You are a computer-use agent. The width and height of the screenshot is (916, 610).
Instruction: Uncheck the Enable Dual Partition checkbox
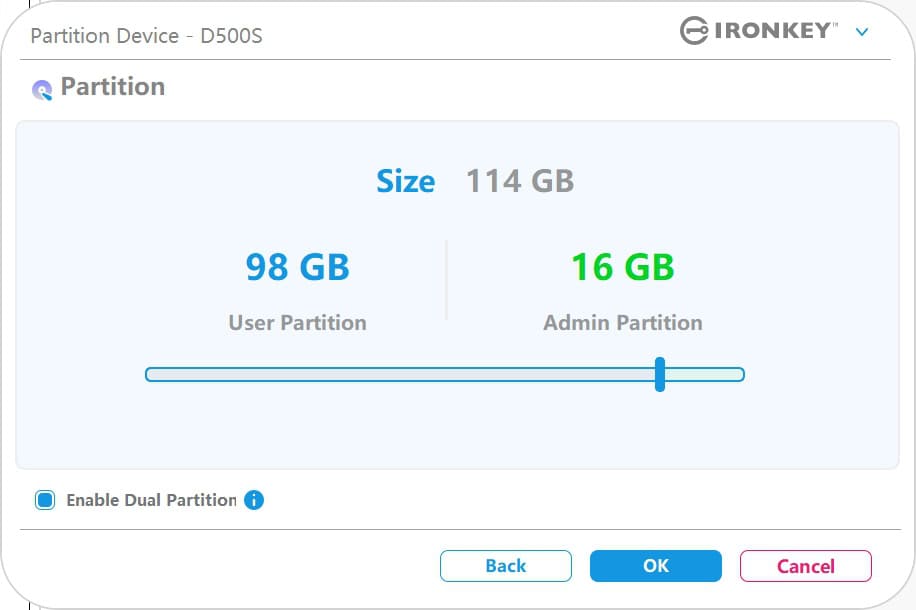click(45, 500)
